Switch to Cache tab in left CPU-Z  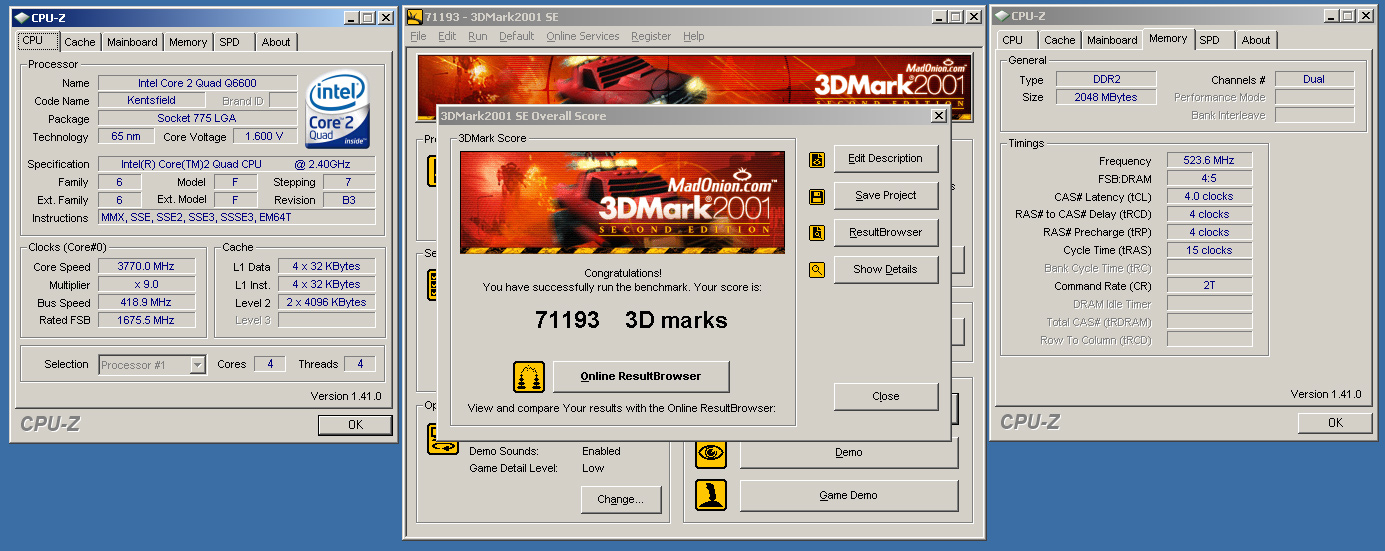pyautogui.click(x=80, y=42)
